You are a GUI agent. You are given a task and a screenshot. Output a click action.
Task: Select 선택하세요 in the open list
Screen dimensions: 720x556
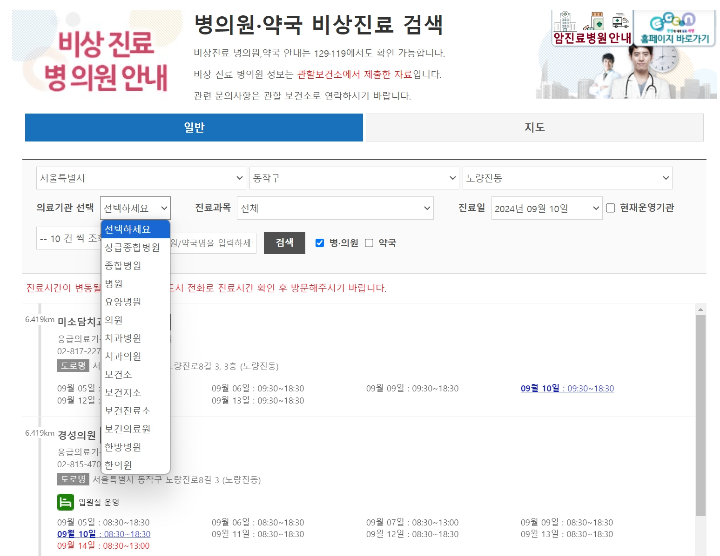135,229
